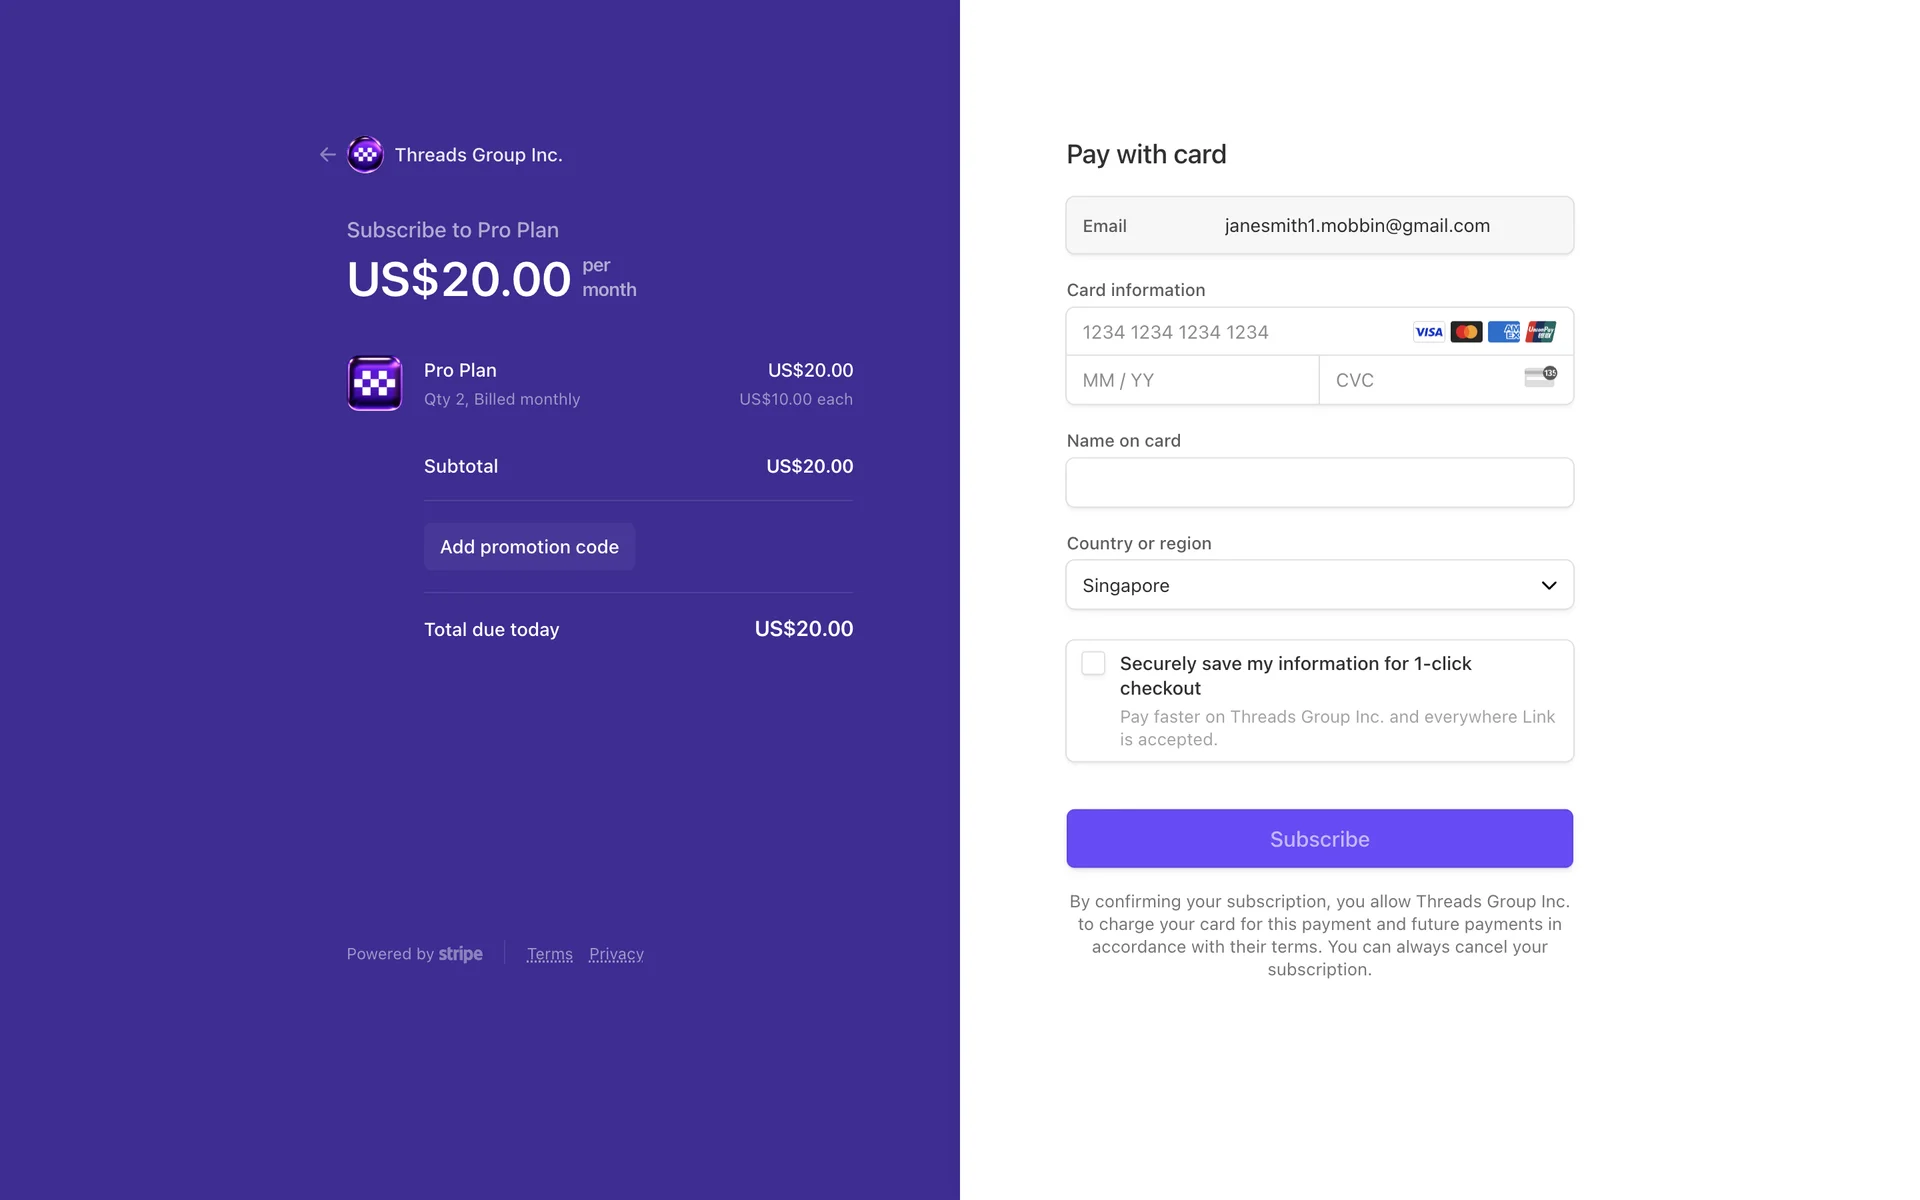The height and width of the screenshot is (1200, 1920).
Task: Click Add promotion code button
Action: click(529, 547)
